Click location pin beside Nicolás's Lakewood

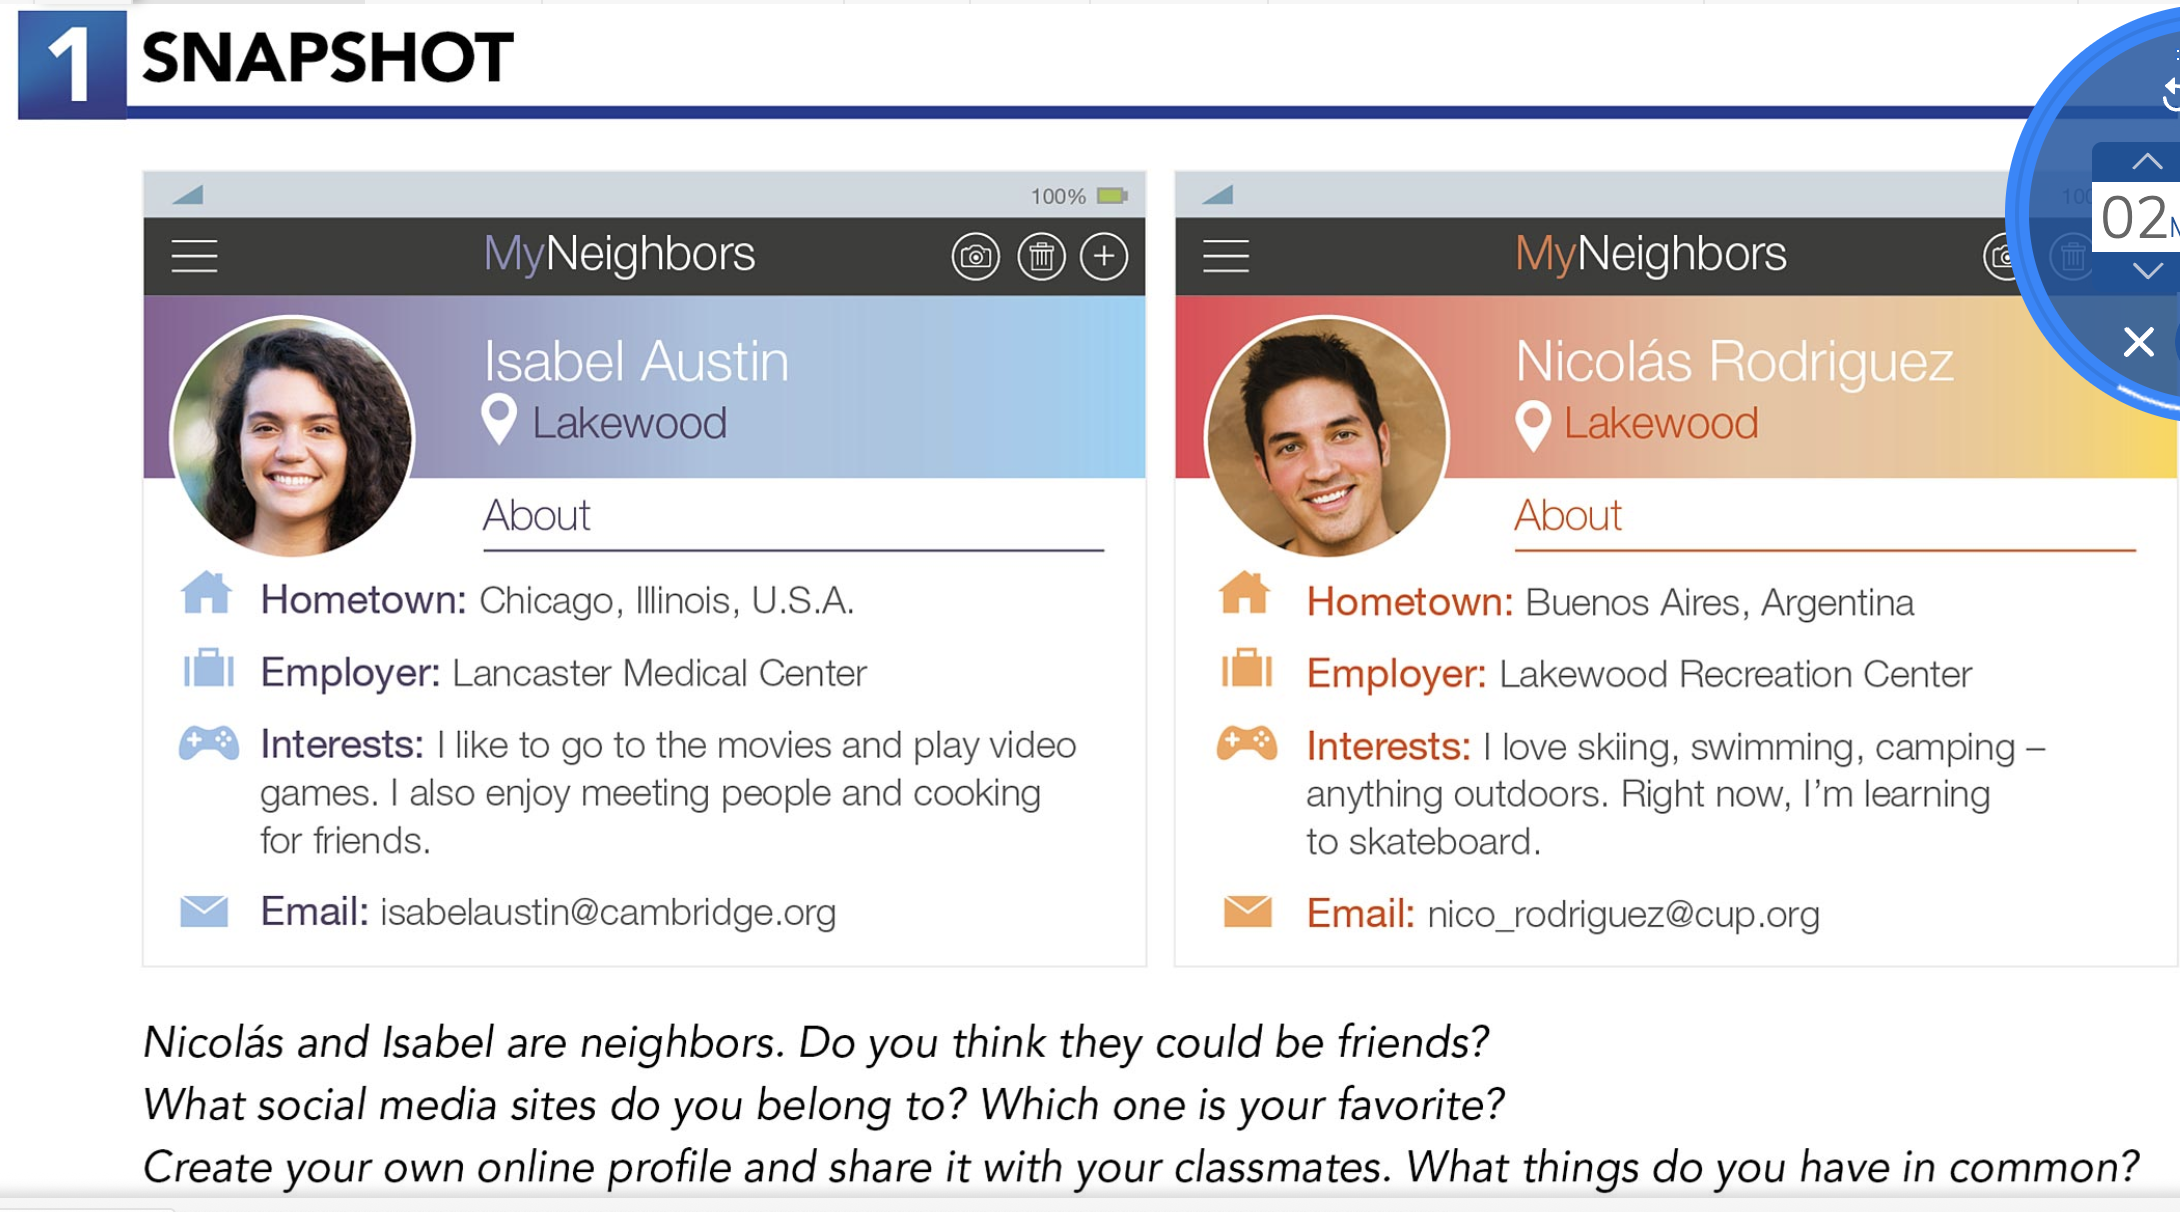point(1532,424)
